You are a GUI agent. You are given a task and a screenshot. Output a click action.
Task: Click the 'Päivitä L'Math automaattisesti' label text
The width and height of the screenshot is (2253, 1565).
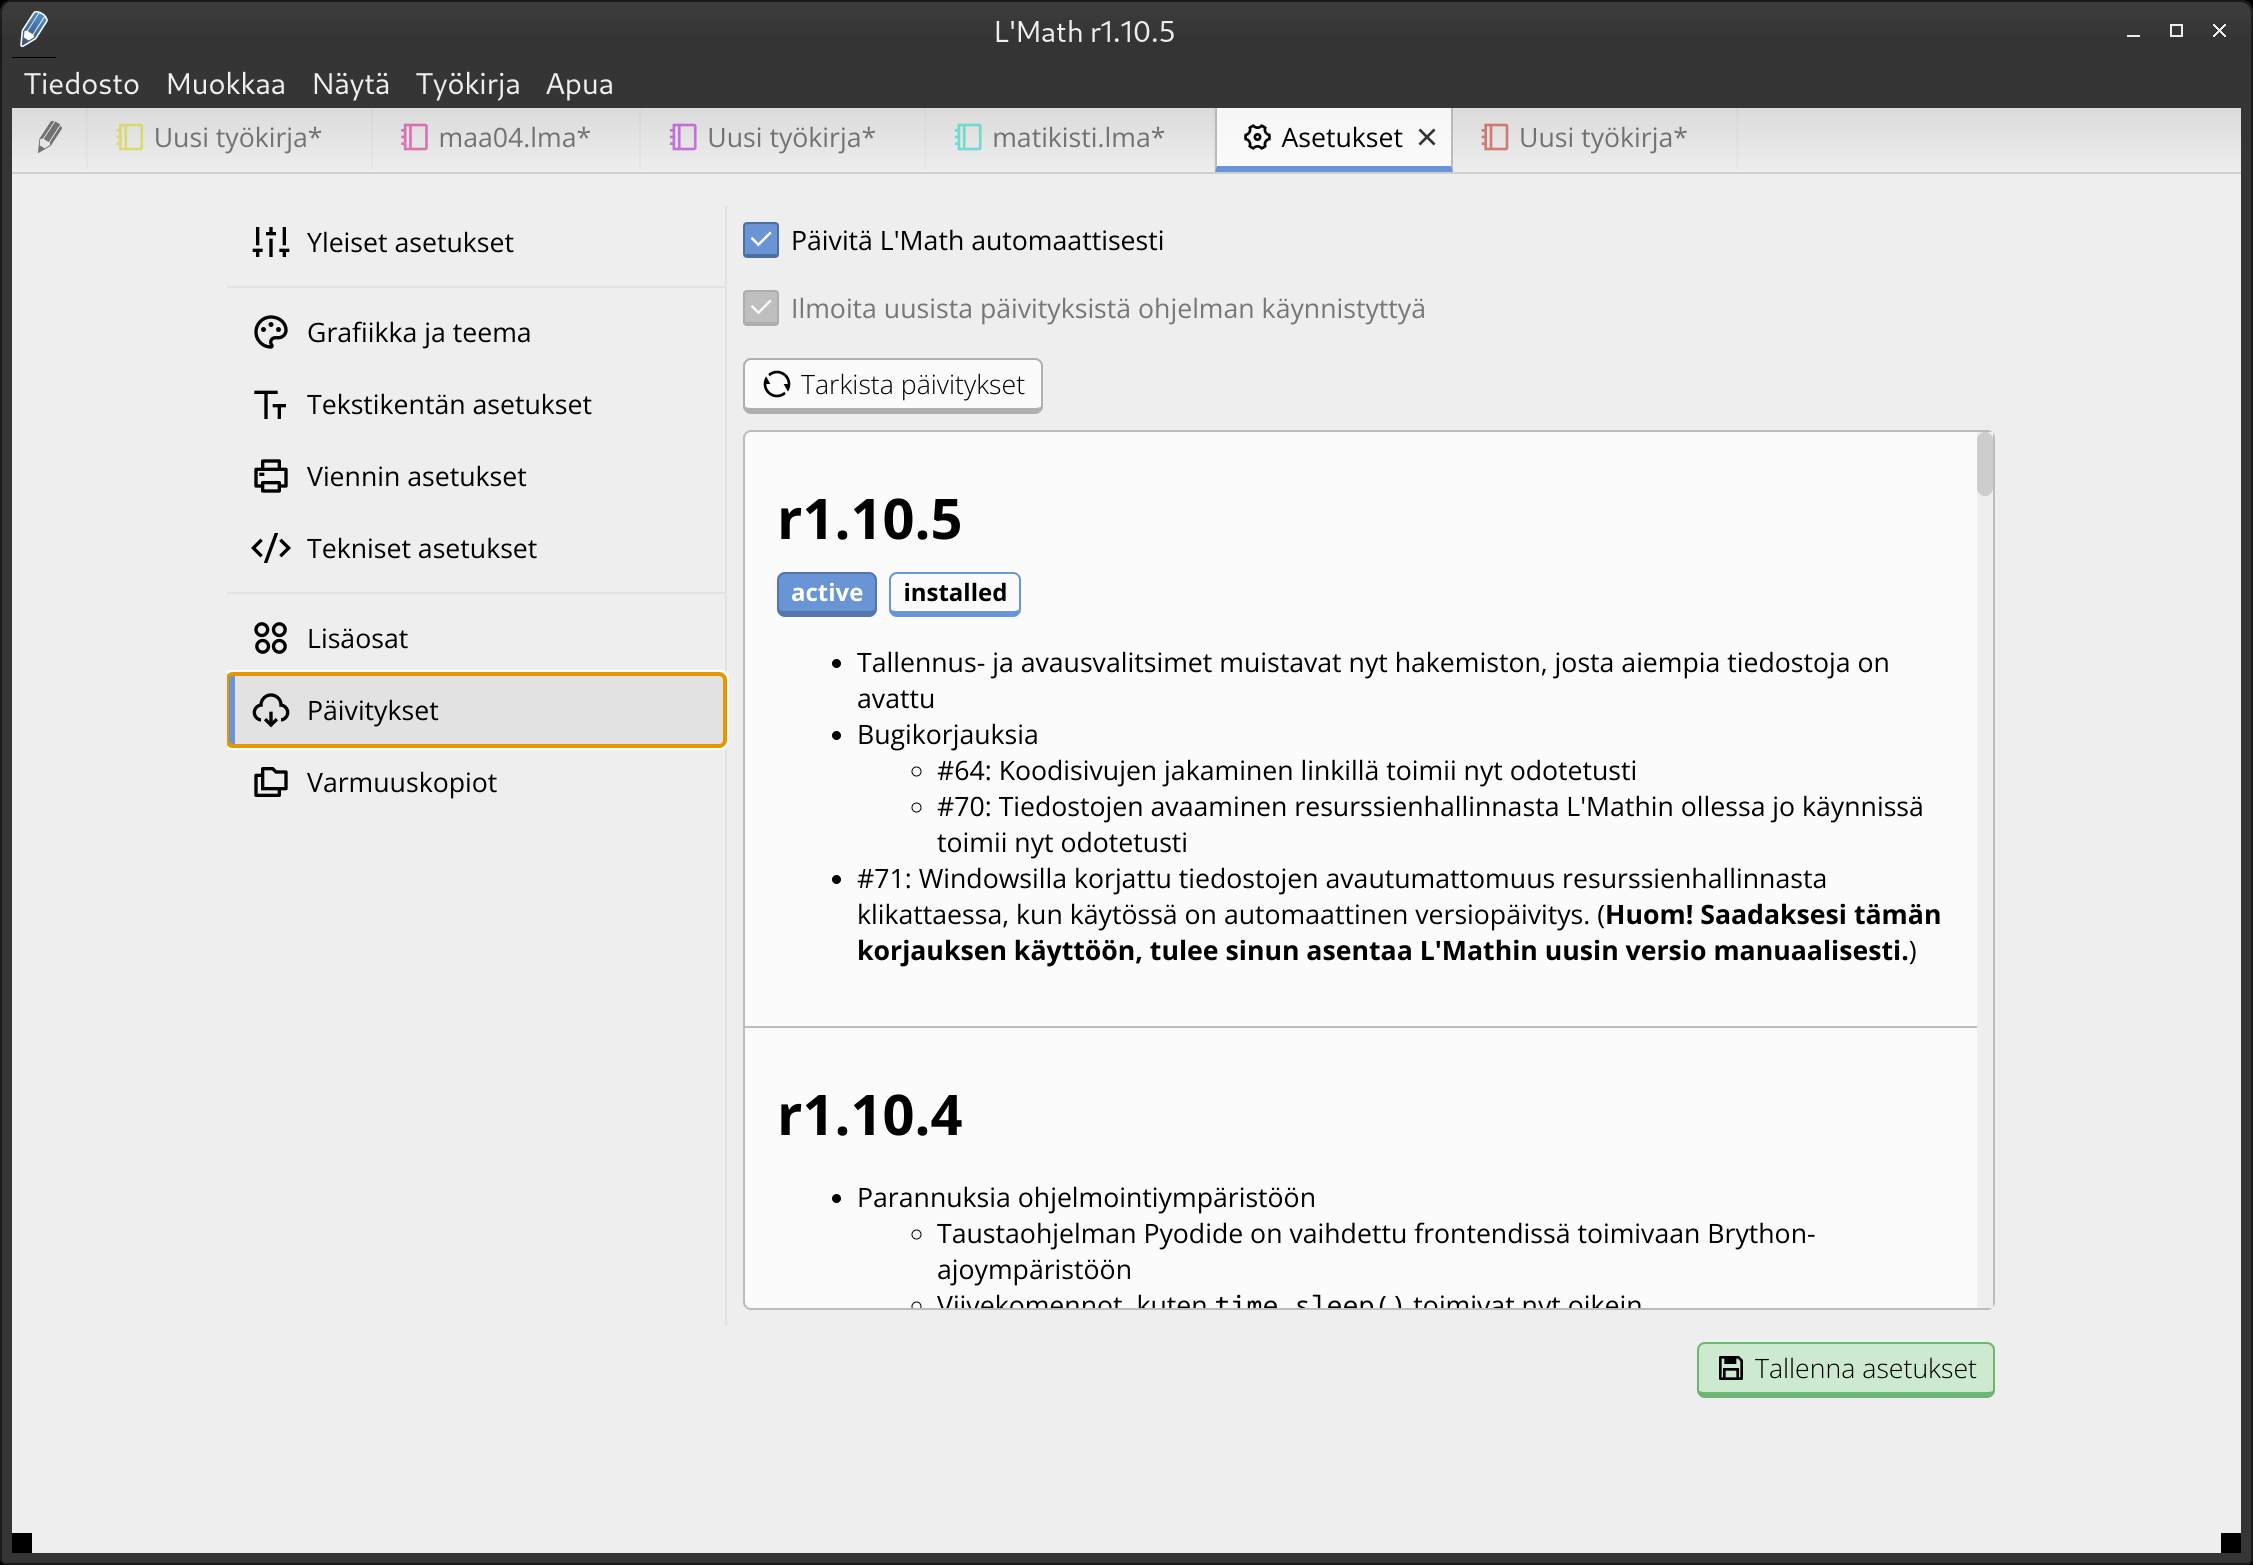coord(977,241)
